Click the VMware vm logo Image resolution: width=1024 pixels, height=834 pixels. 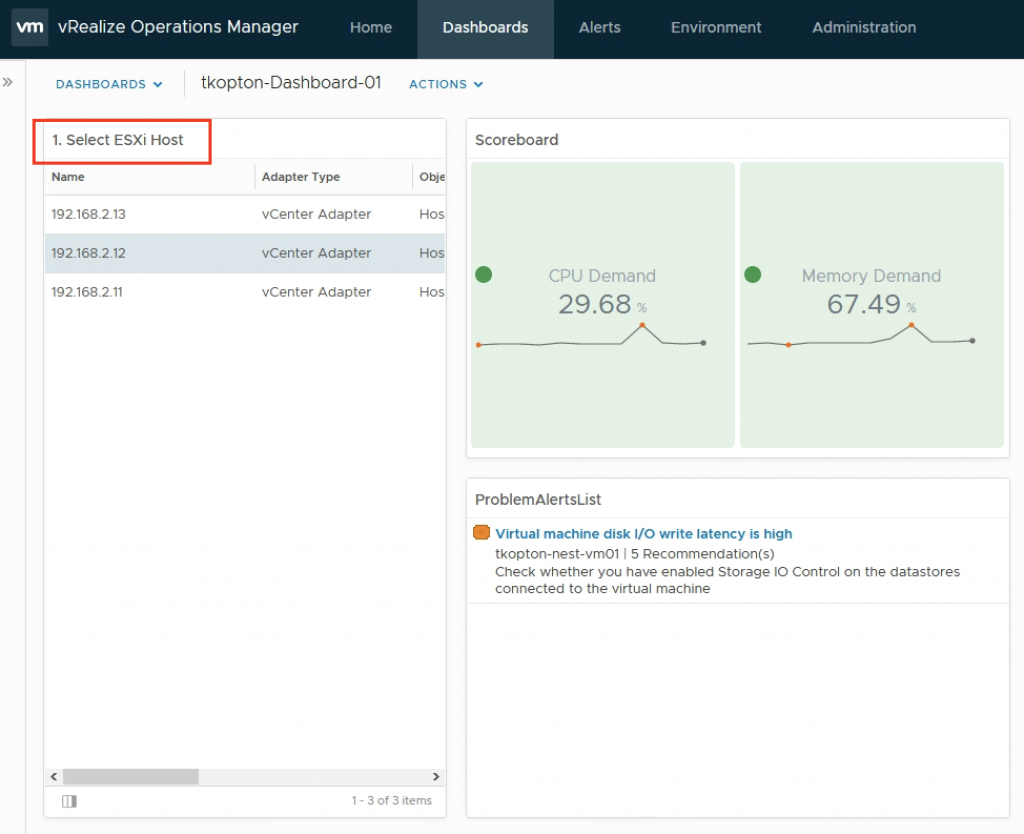(x=29, y=27)
